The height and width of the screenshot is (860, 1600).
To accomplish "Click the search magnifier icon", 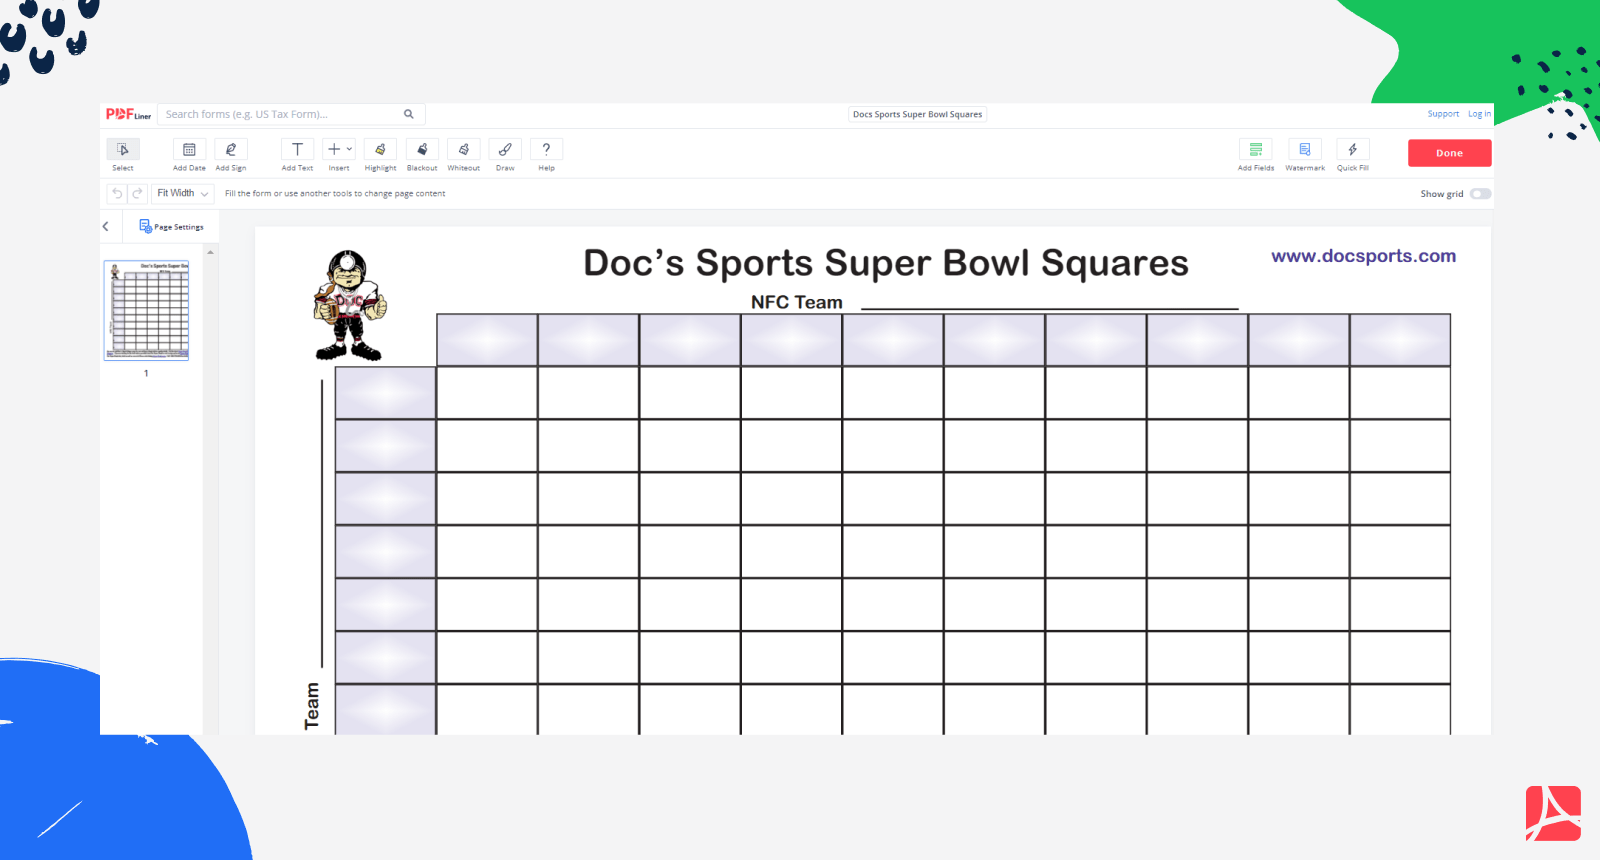I will click(x=409, y=114).
